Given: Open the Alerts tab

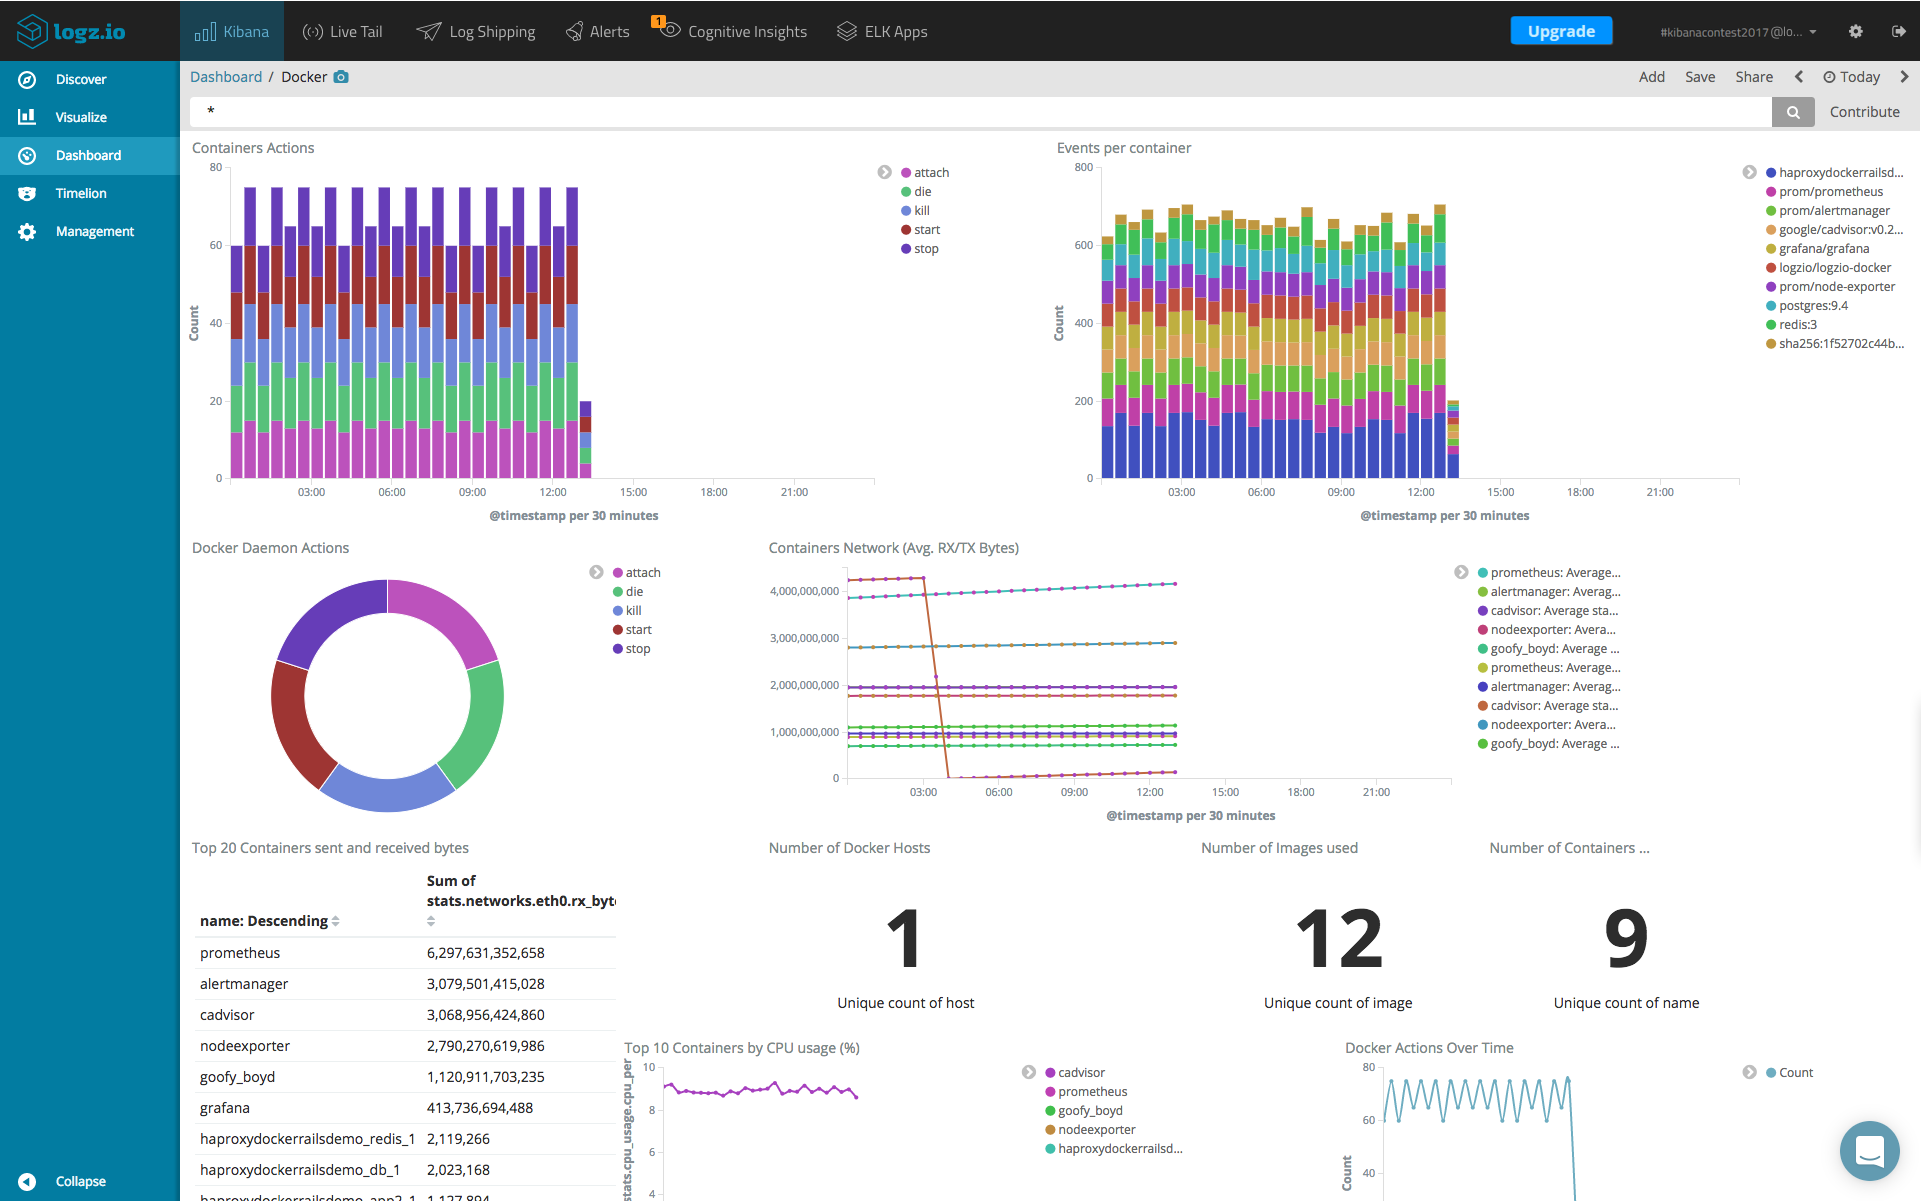Looking at the screenshot, I should [598, 31].
